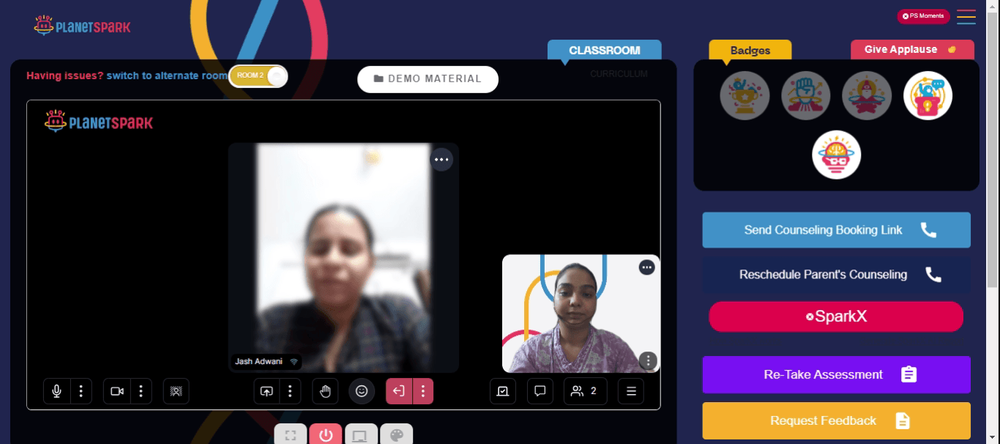
Task: Click the laptop screen icon below the video
Action: 361,434
